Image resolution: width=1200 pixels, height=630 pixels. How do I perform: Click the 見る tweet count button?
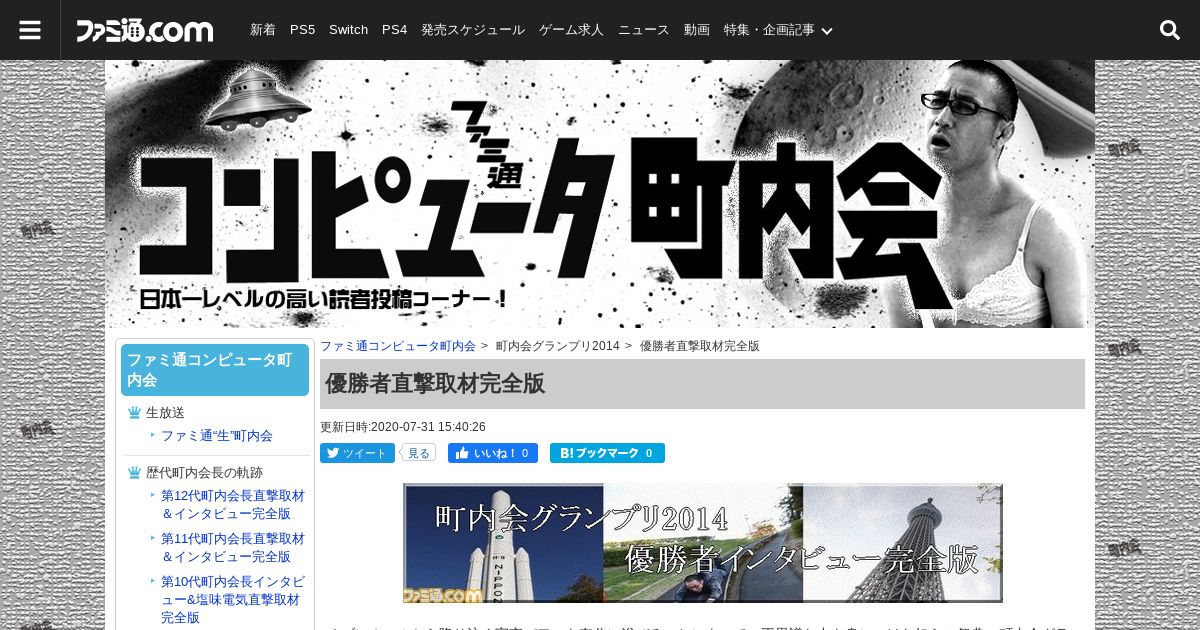[x=419, y=453]
